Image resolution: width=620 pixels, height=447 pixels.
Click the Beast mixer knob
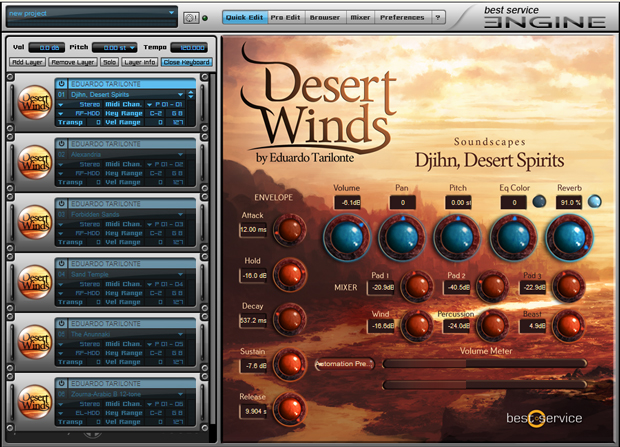coord(569,326)
